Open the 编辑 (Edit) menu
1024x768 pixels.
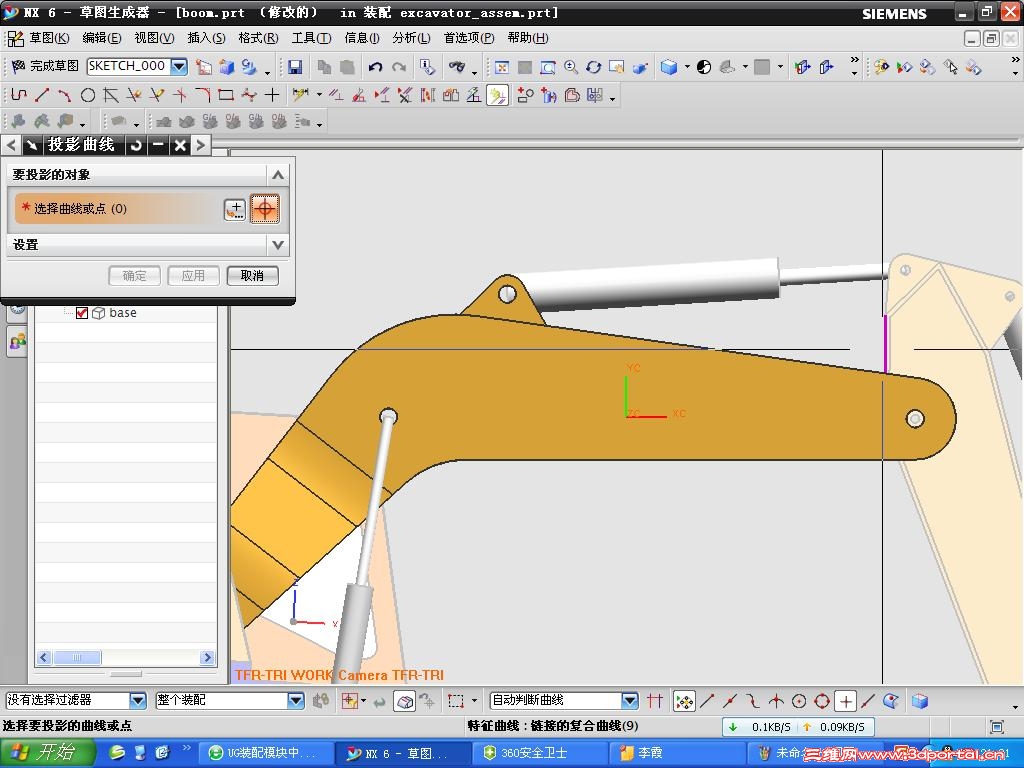pyautogui.click(x=101, y=38)
